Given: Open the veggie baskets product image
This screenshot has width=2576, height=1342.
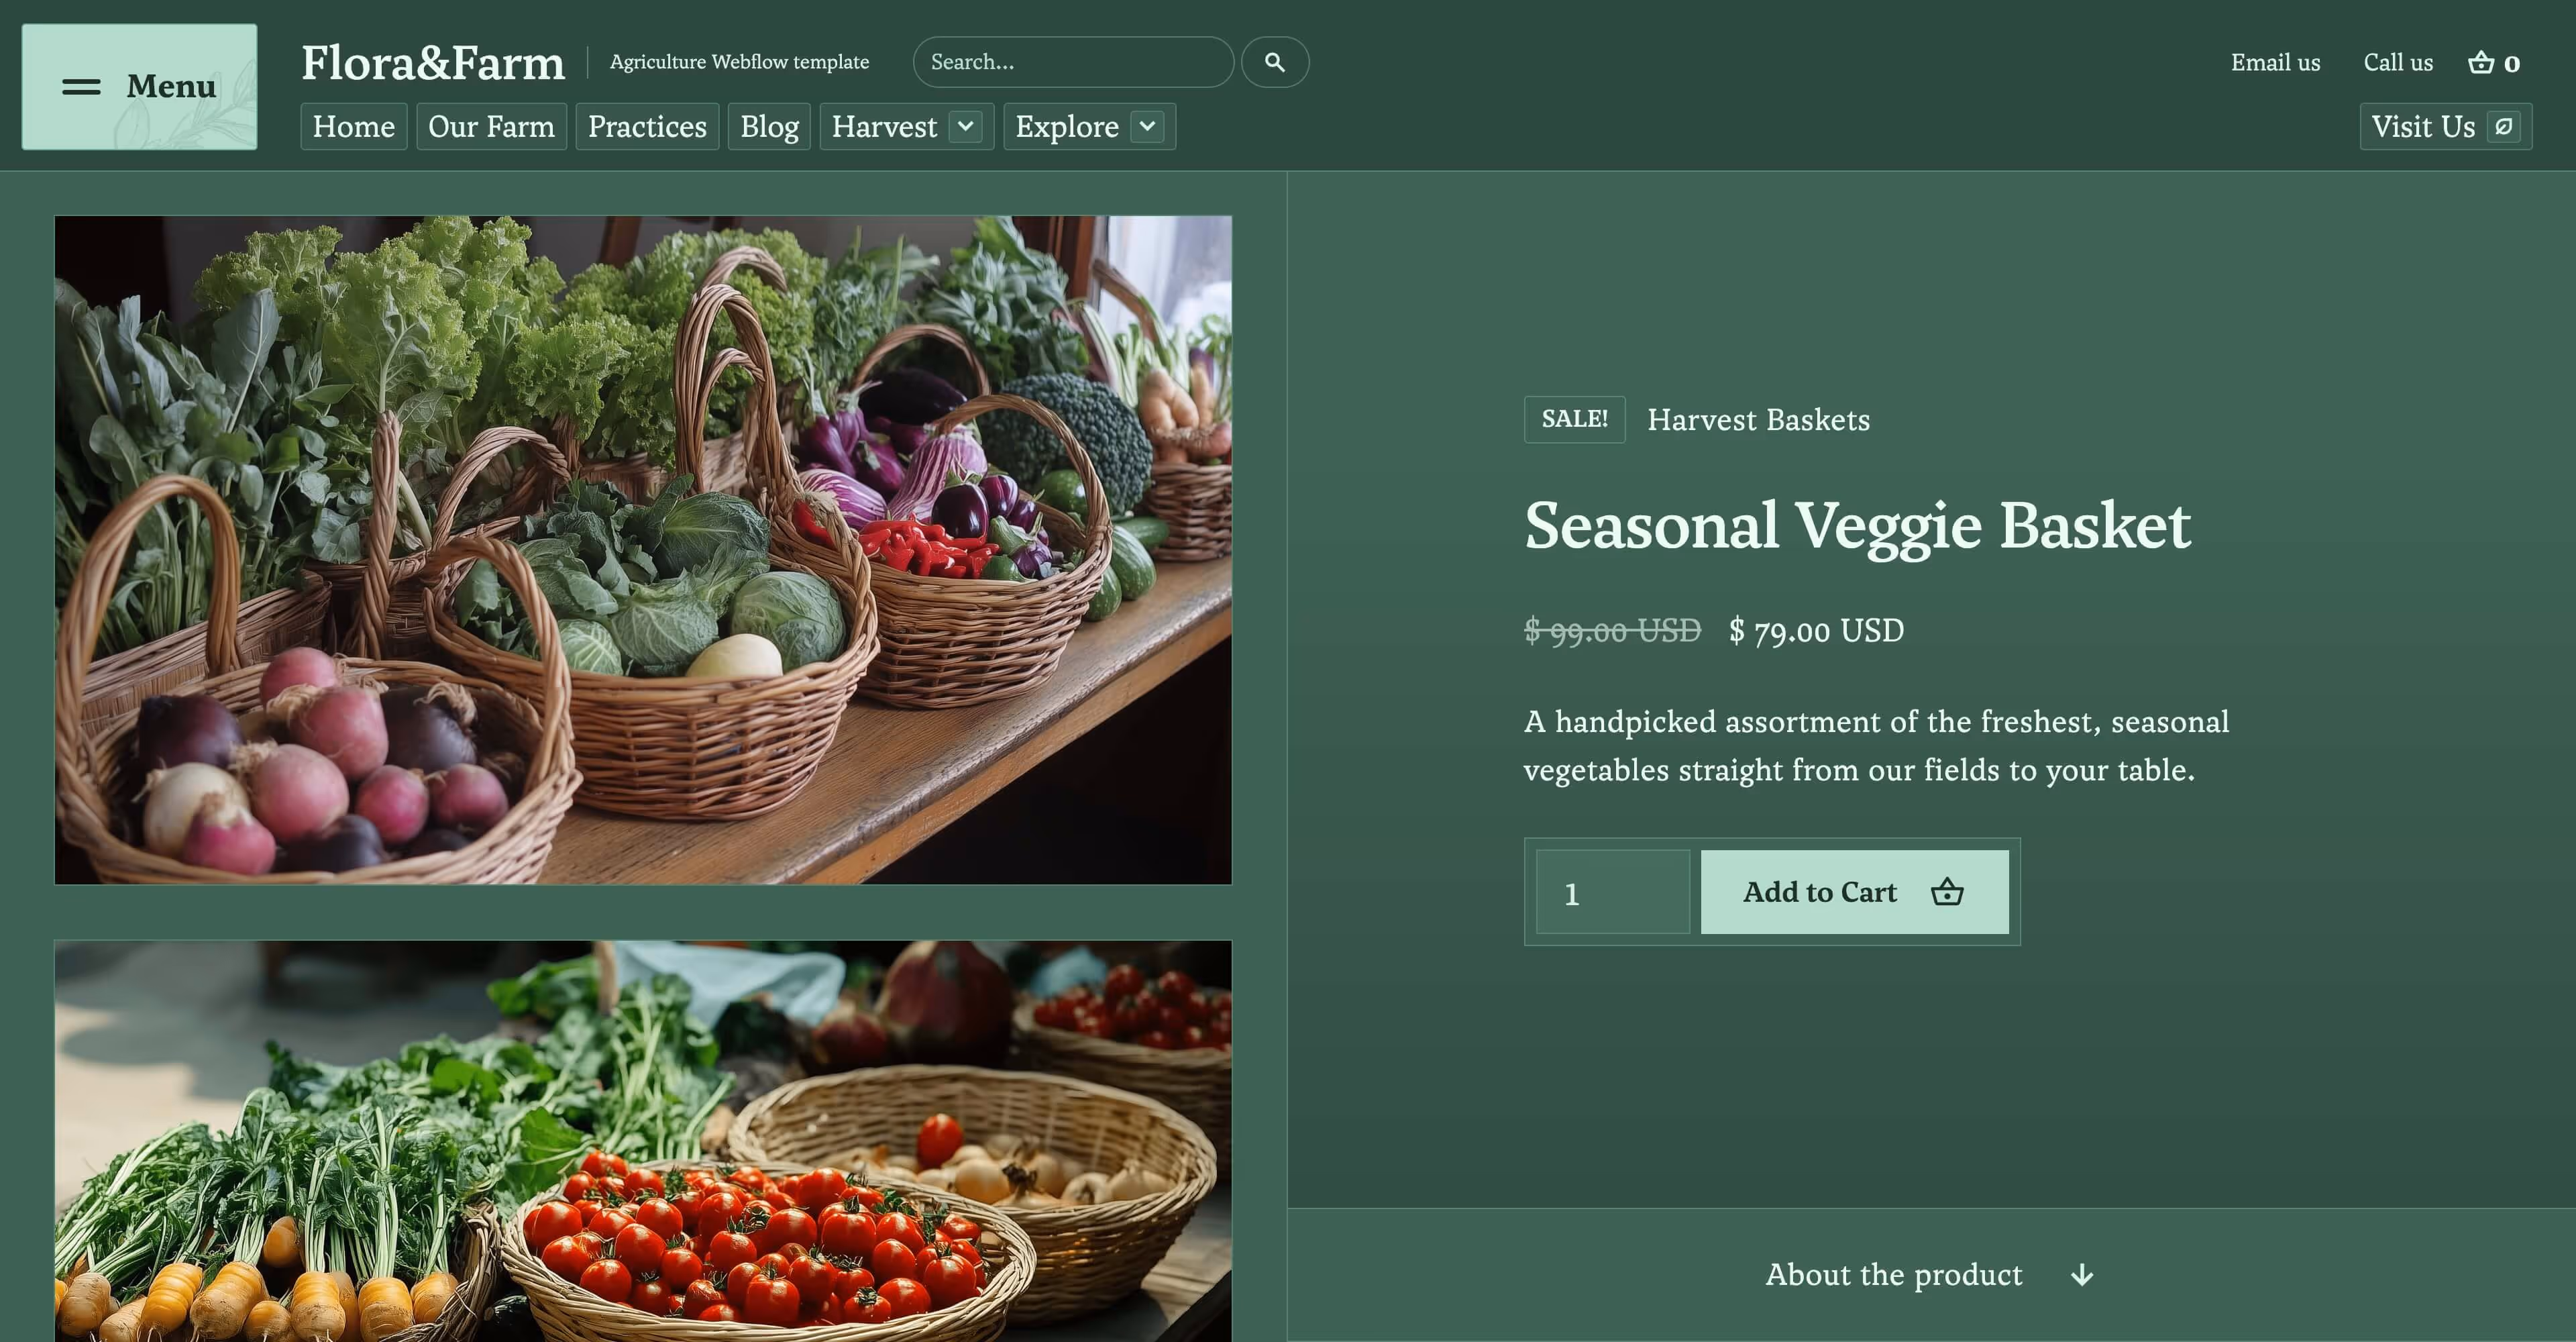Looking at the screenshot, I should (x=643, y=550).
